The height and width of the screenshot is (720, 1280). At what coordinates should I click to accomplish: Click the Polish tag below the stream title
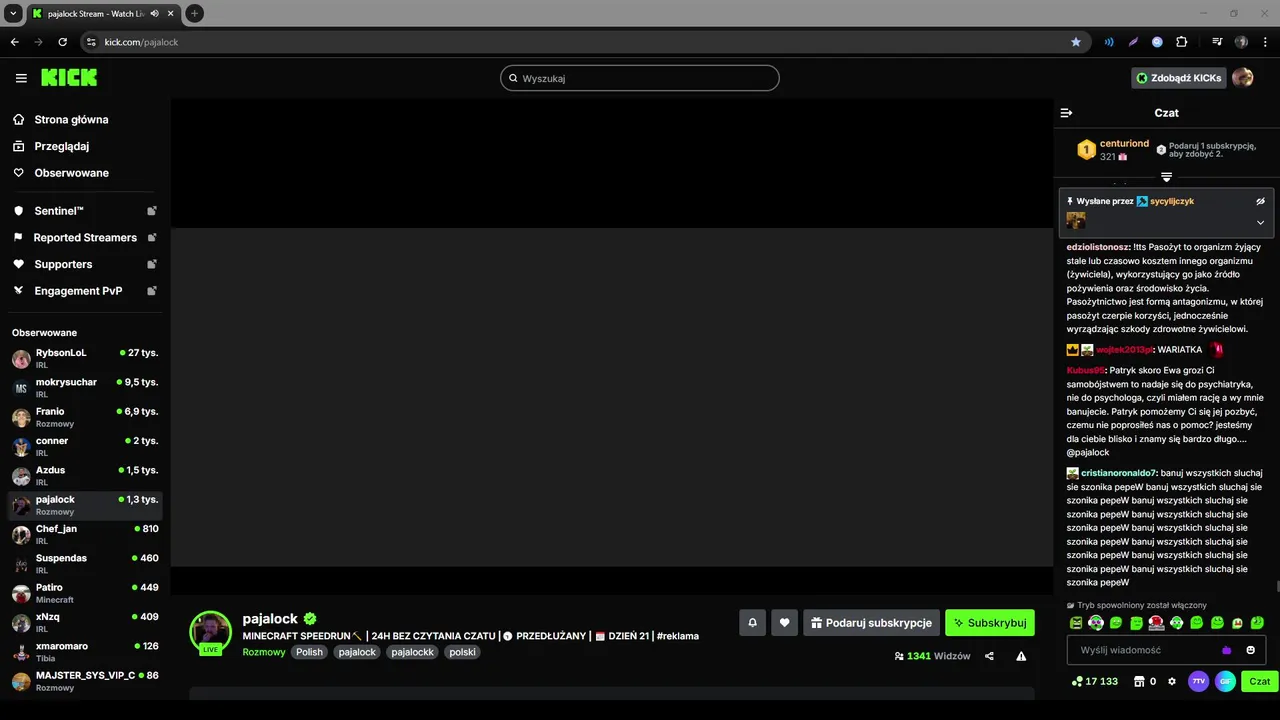click(309, 652)
